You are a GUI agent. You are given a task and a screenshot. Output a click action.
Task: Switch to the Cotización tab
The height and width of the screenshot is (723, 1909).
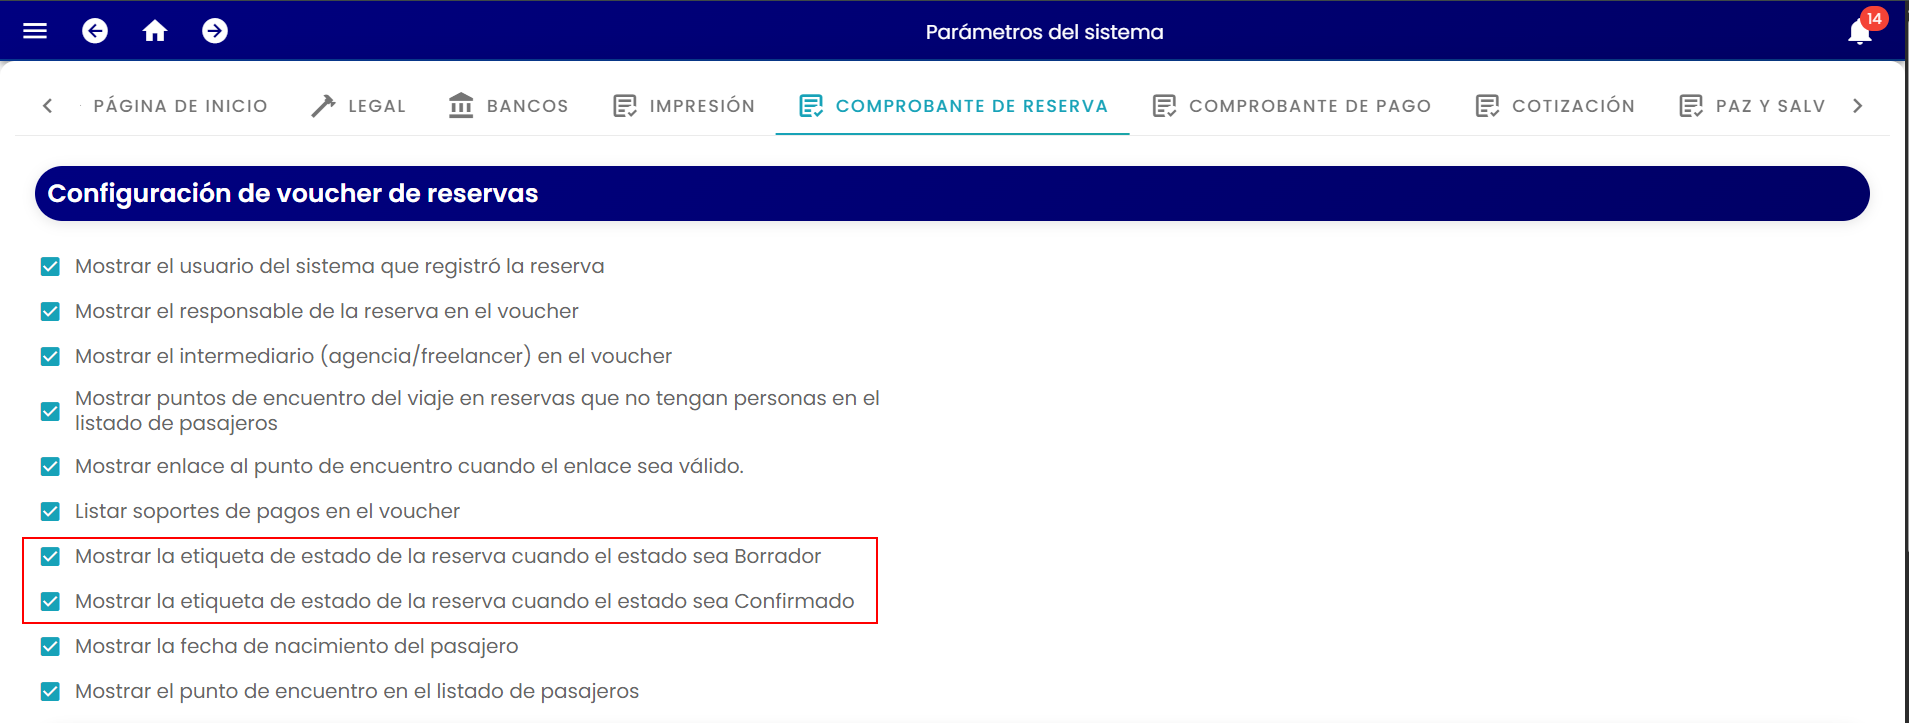tap(1555, 106)
